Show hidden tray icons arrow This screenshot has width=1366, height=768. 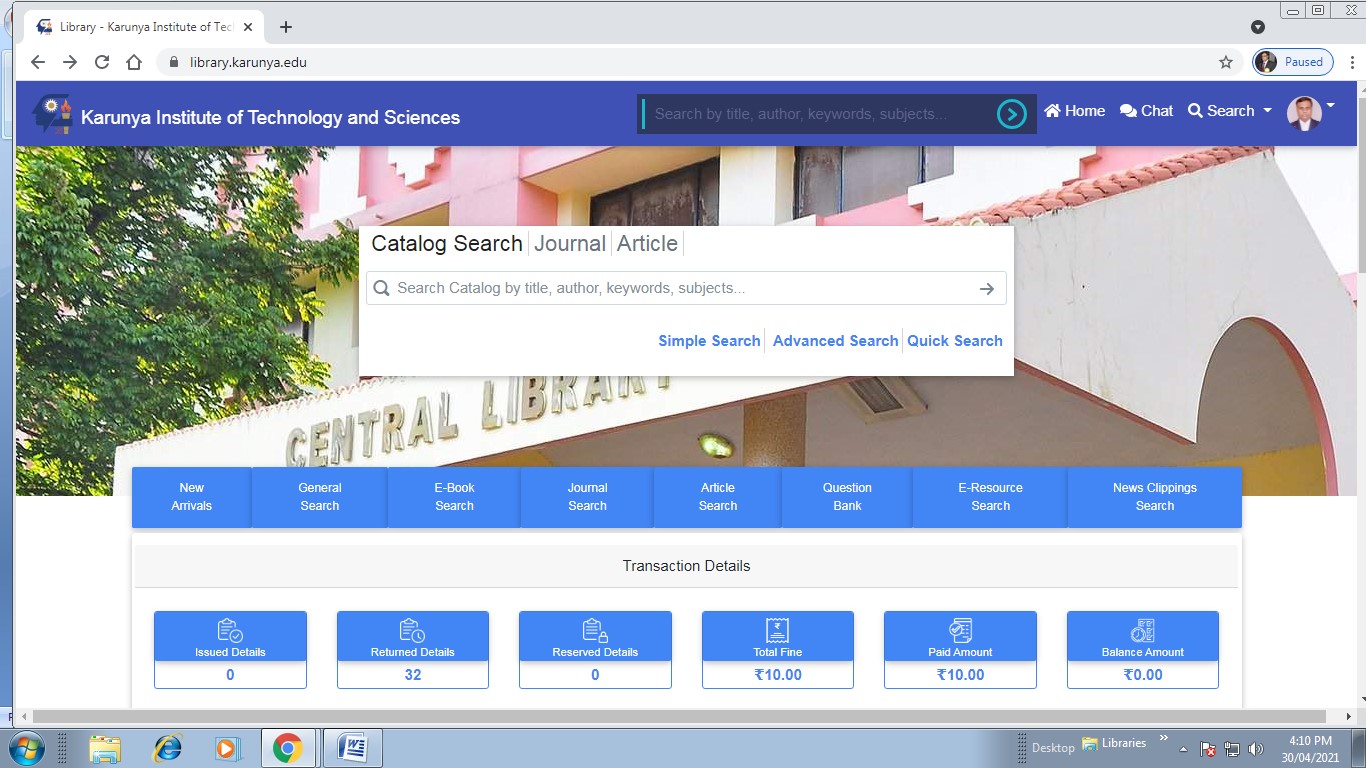click(x=1184, y=749)
